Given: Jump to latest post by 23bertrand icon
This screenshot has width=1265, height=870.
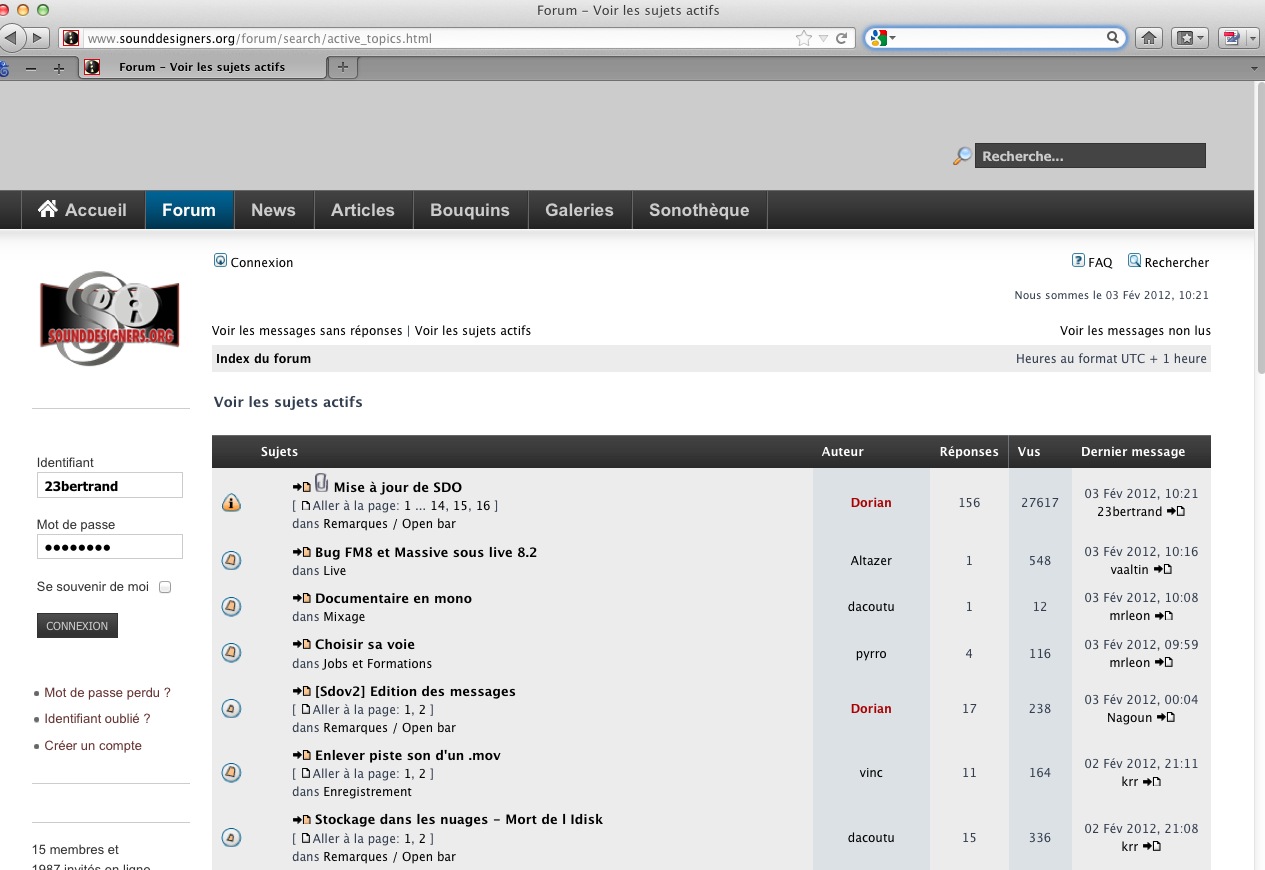Looking at the screenshot, I should point(1176,512).
